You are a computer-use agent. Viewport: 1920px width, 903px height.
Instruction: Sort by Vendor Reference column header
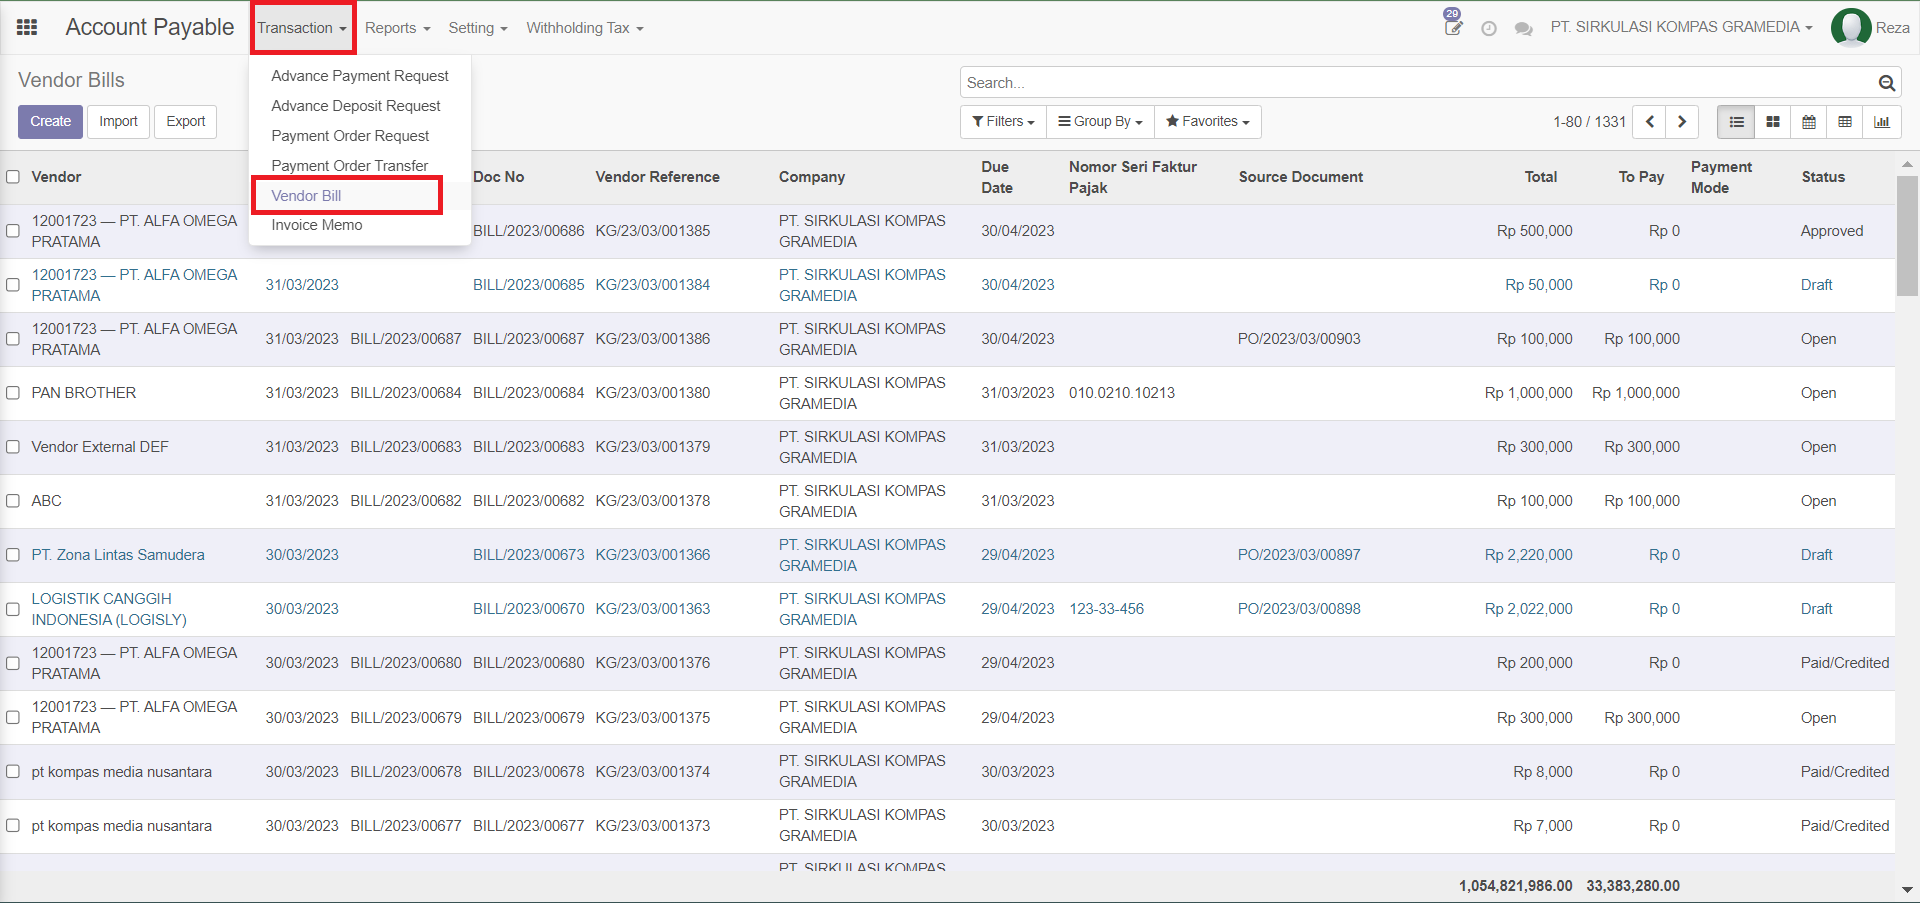pyautogui.click(x=657, y=177)
